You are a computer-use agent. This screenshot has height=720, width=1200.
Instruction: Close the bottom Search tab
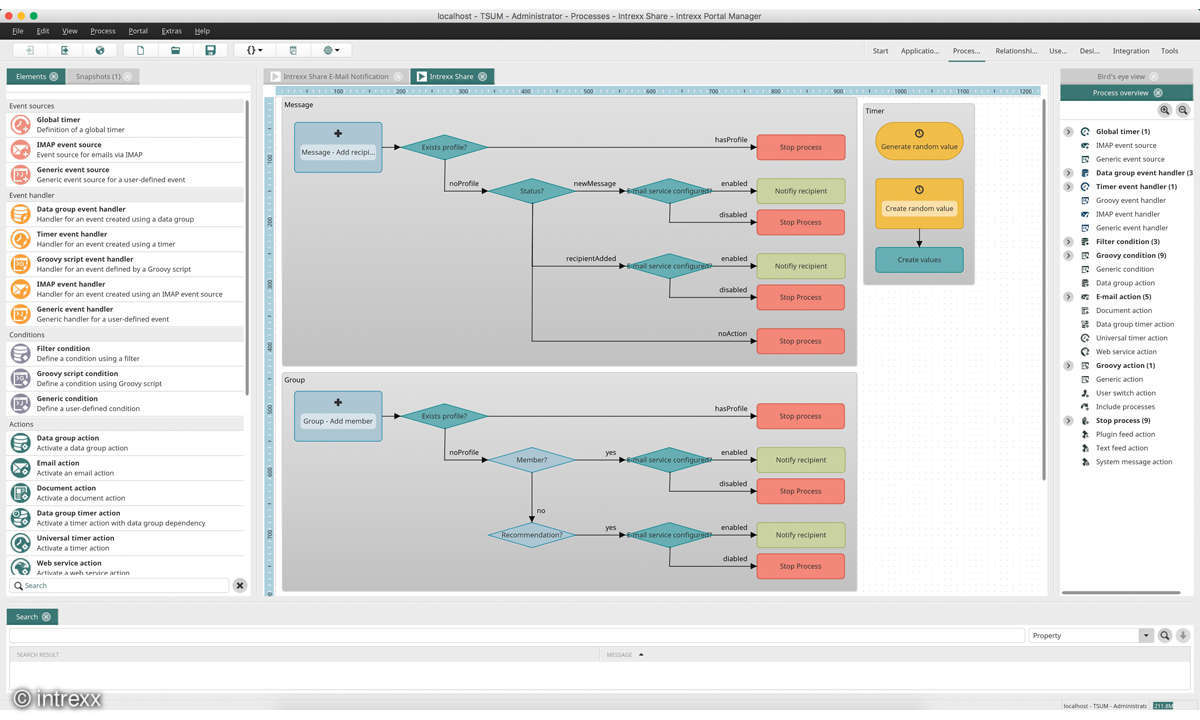46,616
